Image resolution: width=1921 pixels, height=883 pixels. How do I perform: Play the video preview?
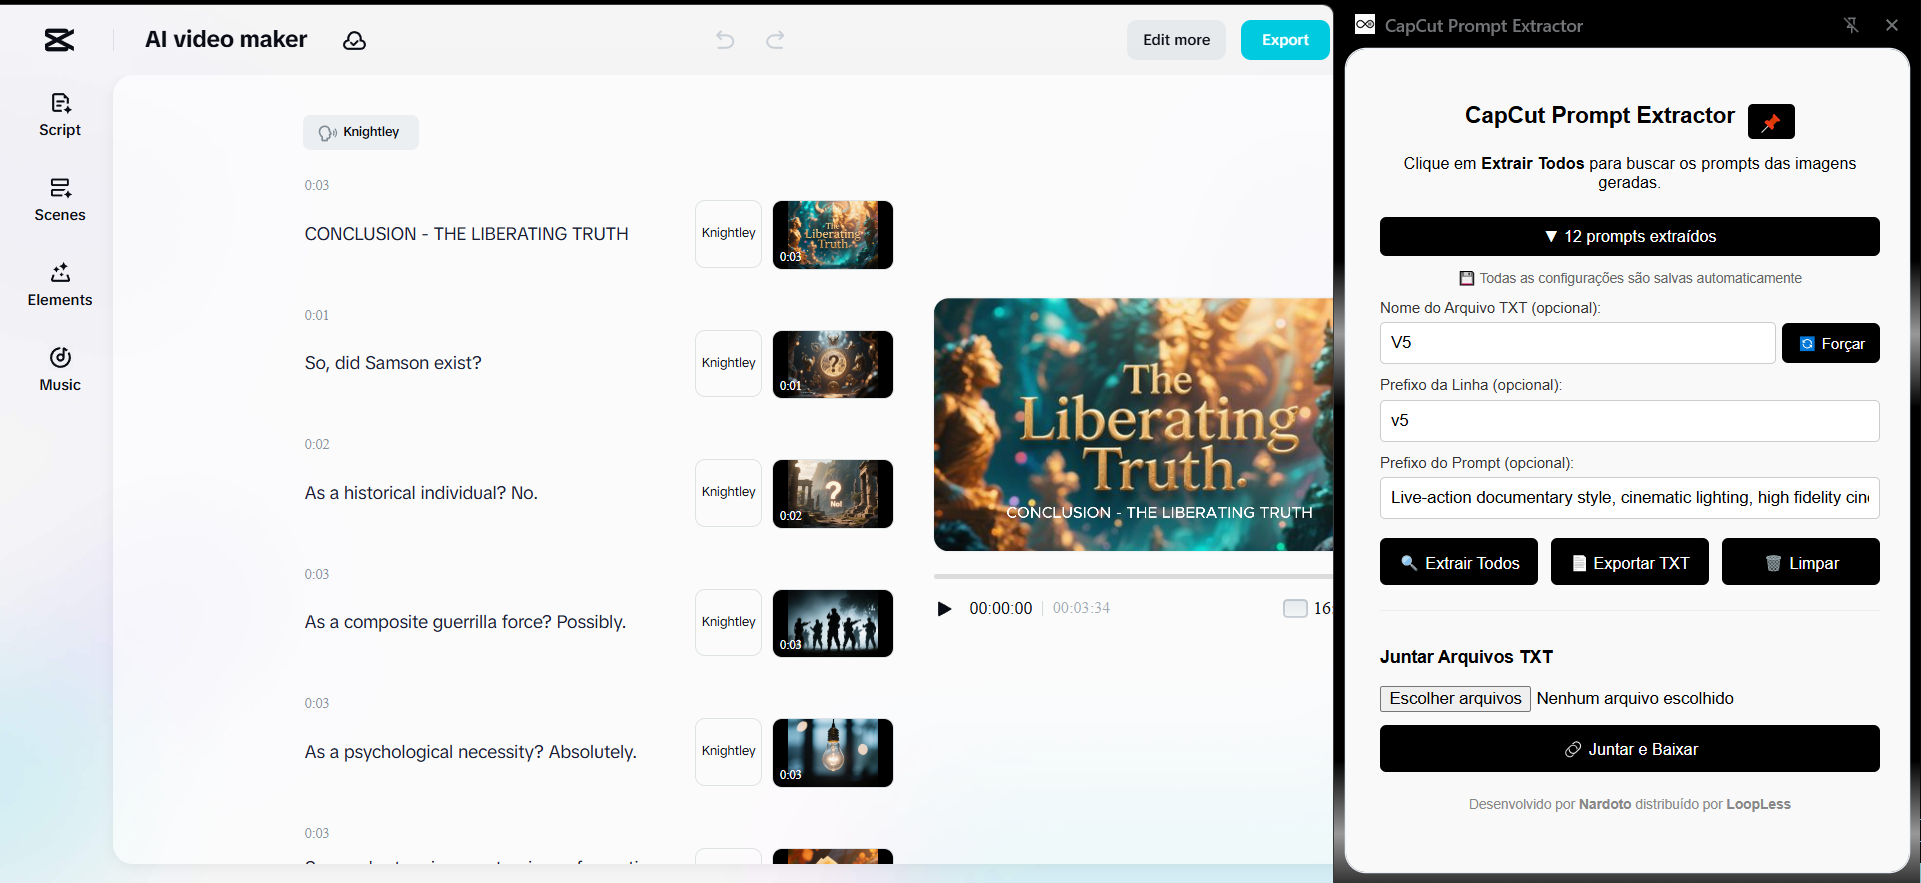(944, 609)
